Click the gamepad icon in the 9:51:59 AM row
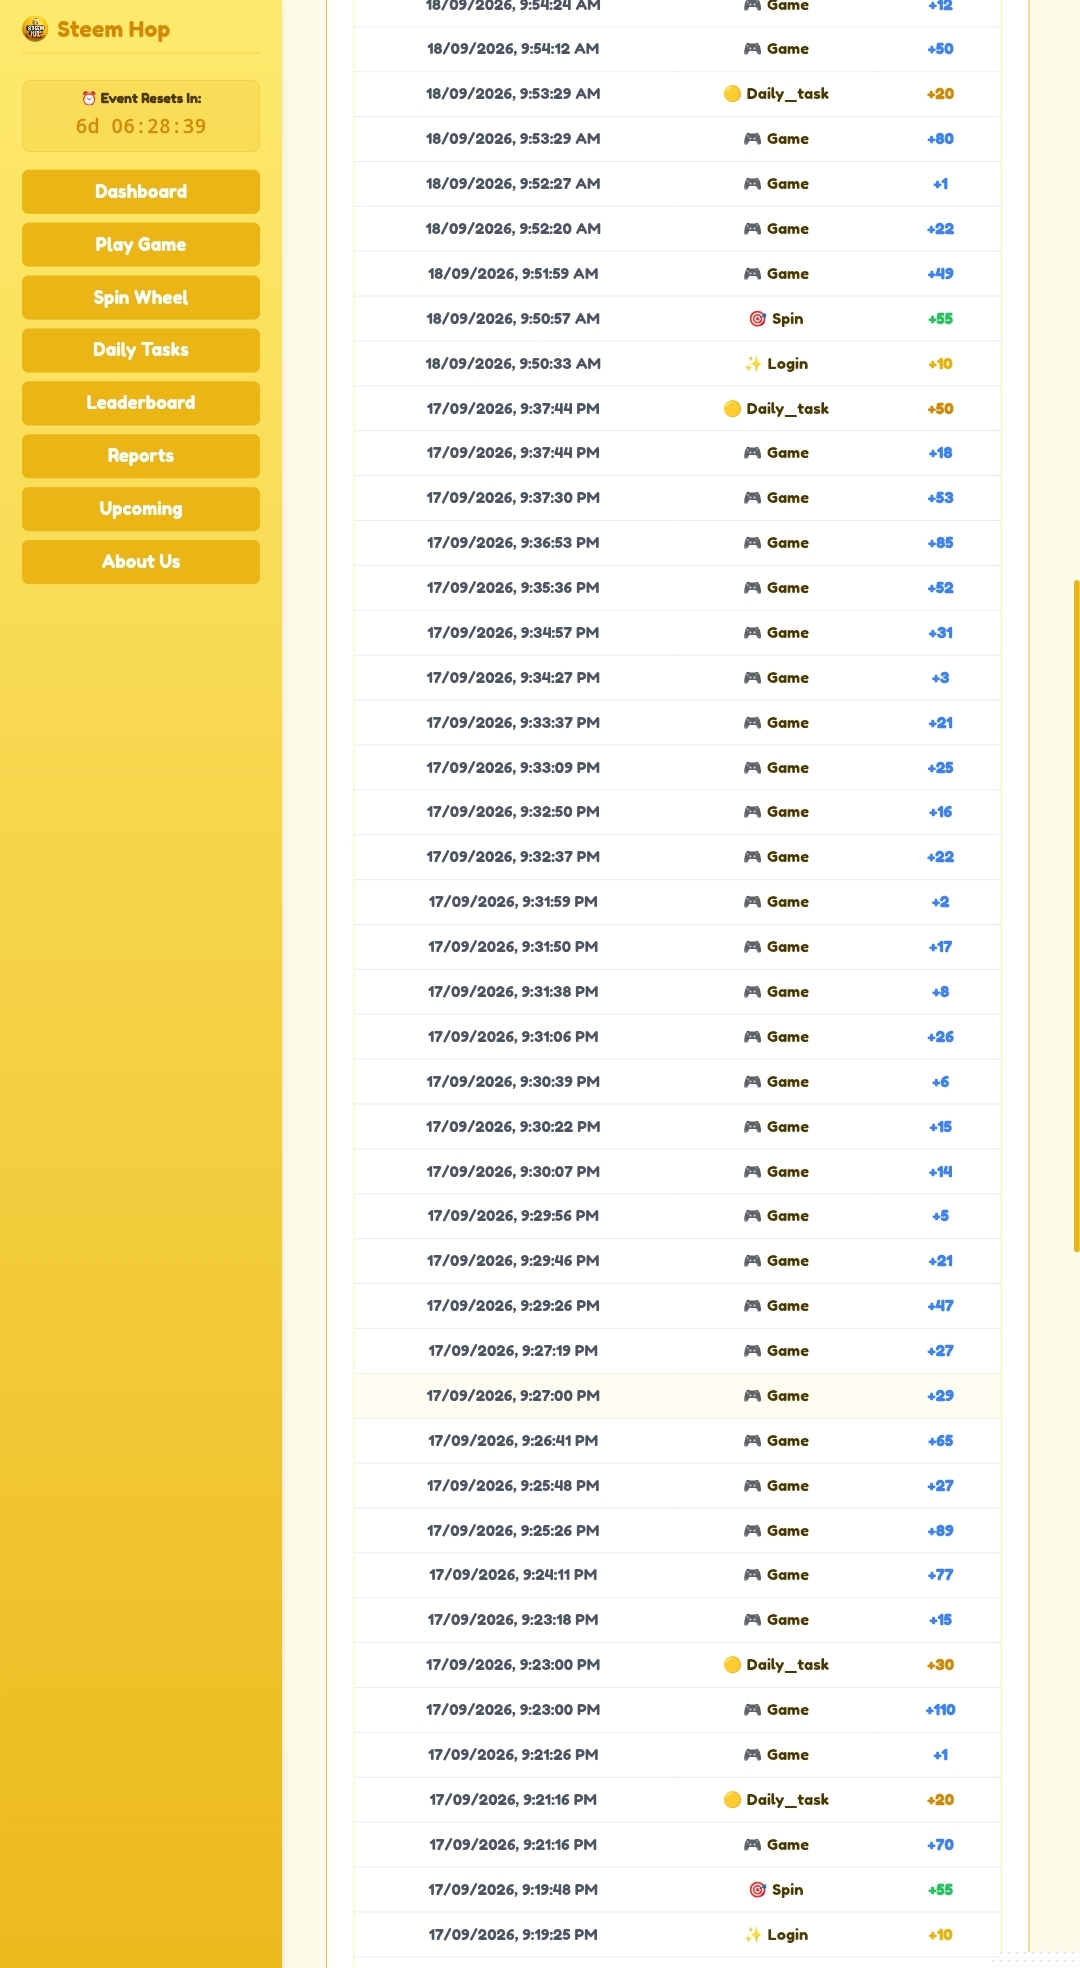 (752, 273)
